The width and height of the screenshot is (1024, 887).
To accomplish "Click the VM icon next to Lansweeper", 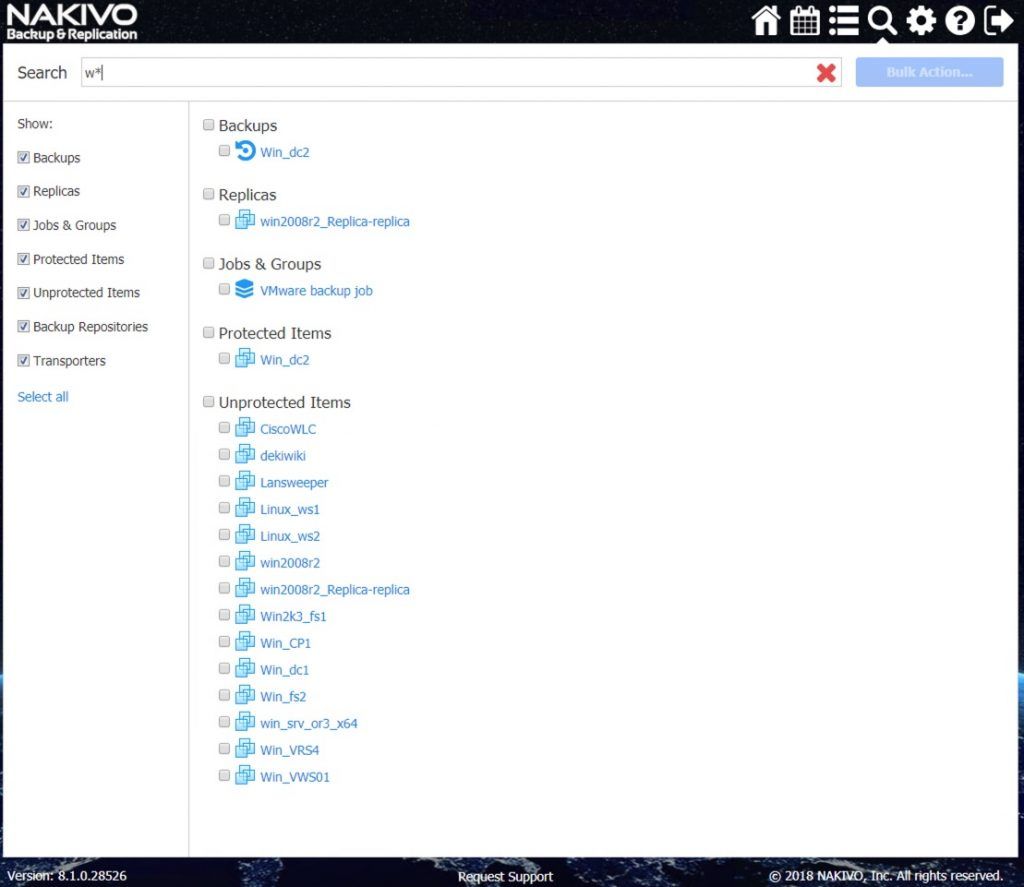I will pos(245,481).
